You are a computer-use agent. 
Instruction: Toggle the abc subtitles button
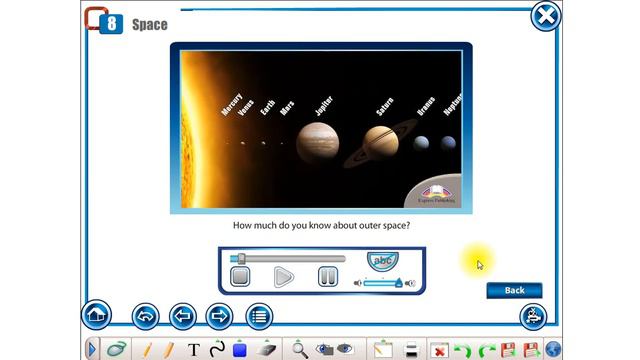(383, 261)
